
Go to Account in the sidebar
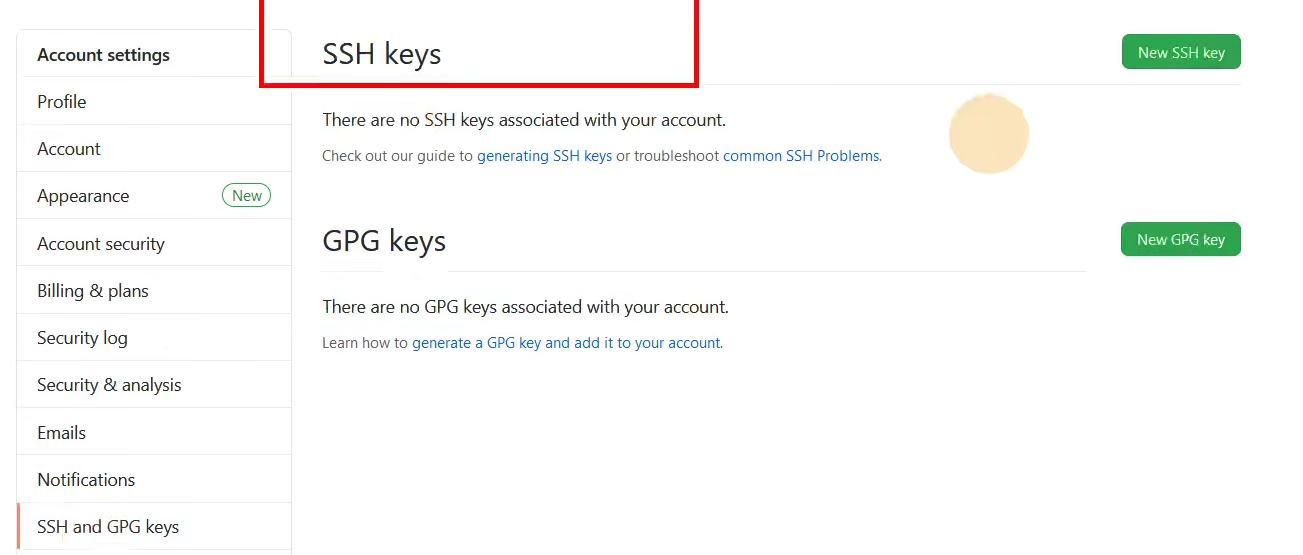(69, 149)
